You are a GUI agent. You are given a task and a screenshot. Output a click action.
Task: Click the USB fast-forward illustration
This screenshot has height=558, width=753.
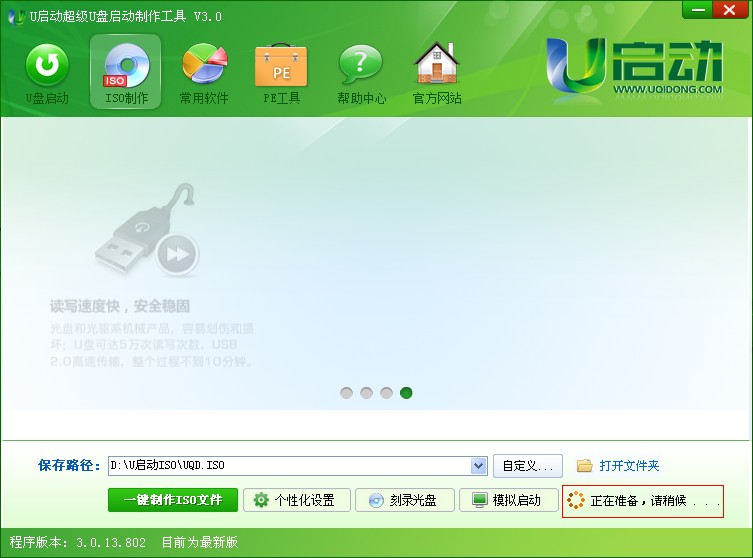pos(148,230)
